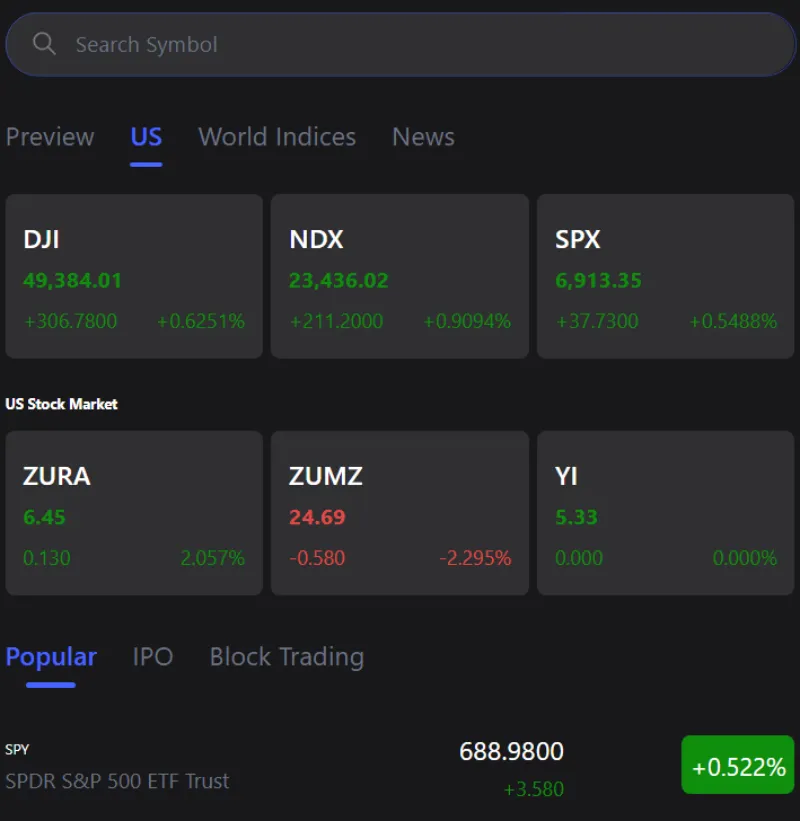The height and width of the screenshot is (821, 800).
Task: Switch to the Preview tab
Action: pyautogui.click(x=50, y=137)
